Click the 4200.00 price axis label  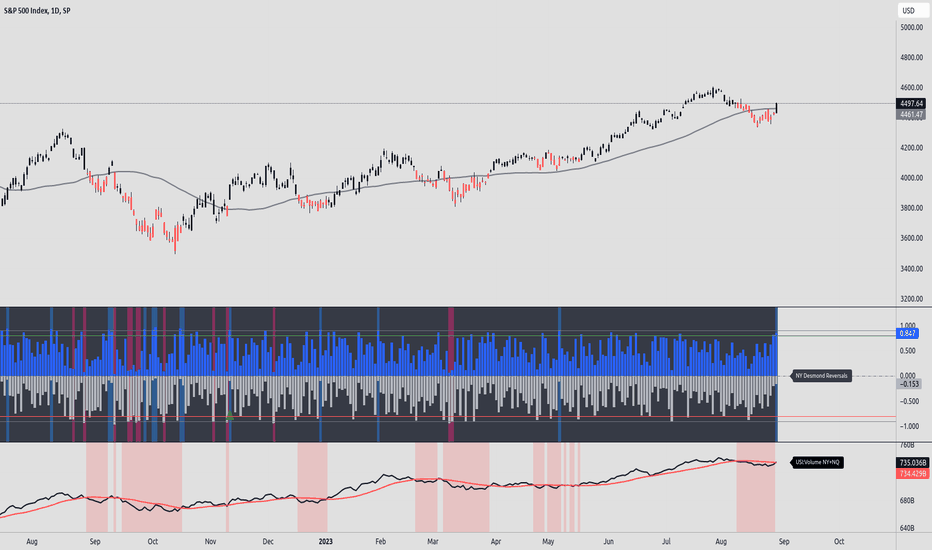tap(912, 148)
